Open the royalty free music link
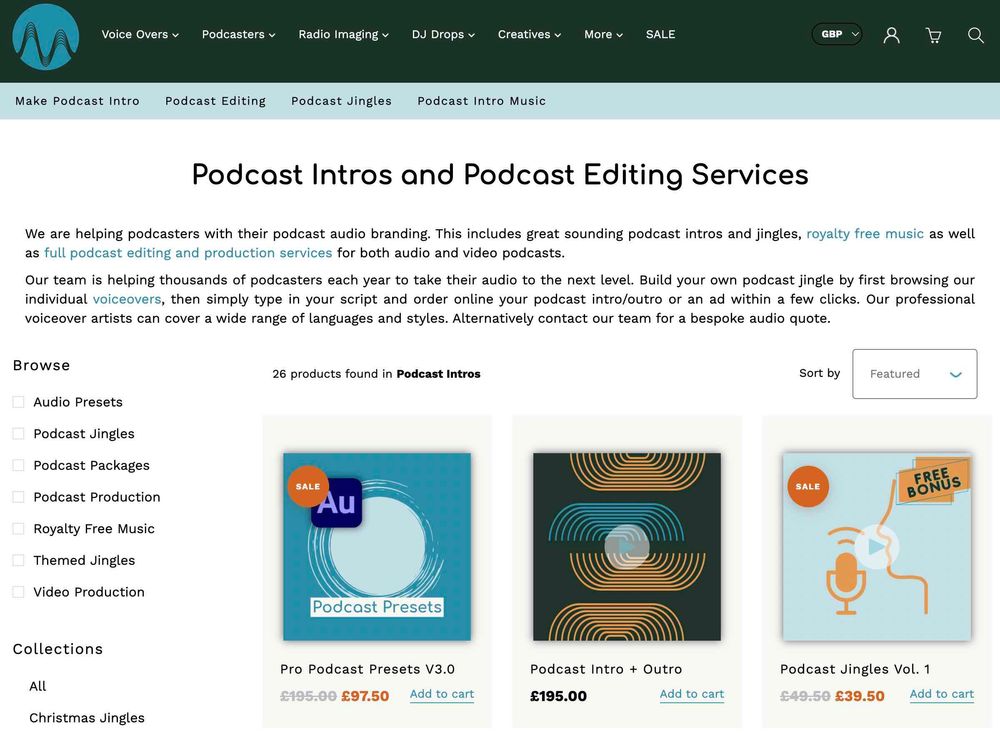The width and height of the screenshot is (1000, 733). pyautogui.click(x=864, y=233)
